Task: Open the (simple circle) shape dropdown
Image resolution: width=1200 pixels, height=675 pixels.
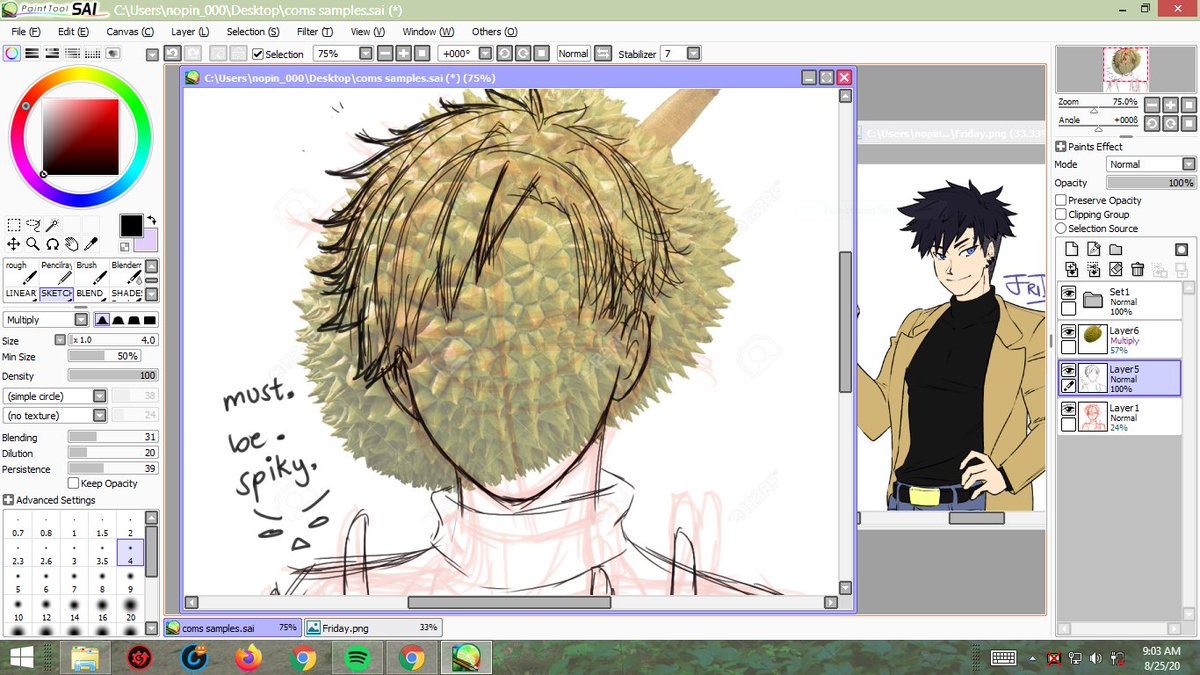Action: (x=99, y=396)
